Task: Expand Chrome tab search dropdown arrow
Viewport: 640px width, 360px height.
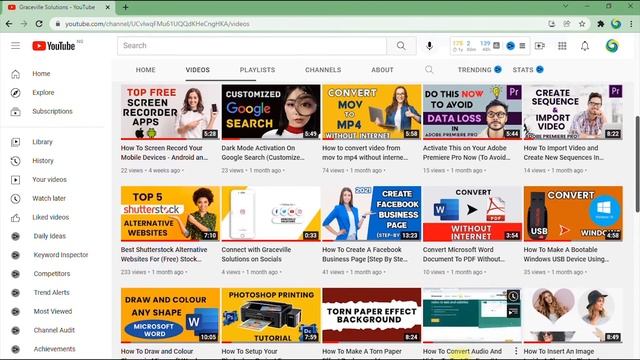Action: tap(565, 6)
